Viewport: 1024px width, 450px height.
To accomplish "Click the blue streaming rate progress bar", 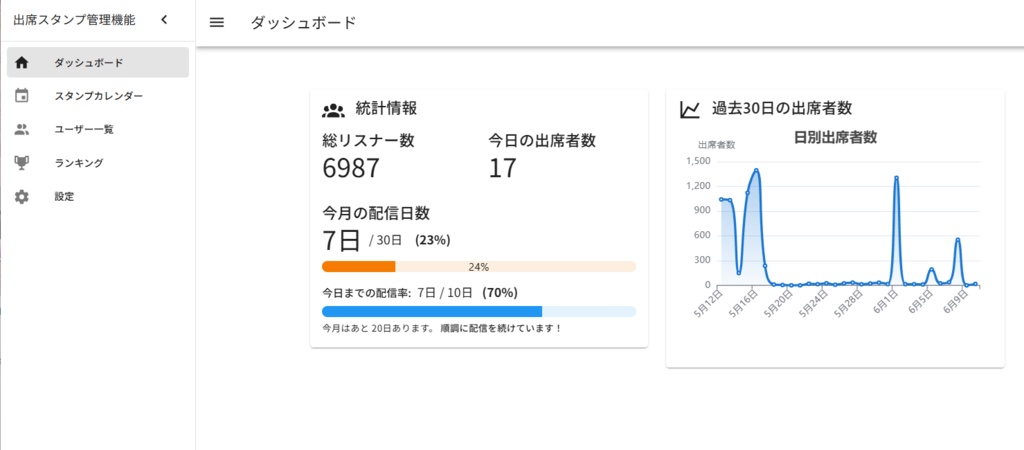I will 478,311.
